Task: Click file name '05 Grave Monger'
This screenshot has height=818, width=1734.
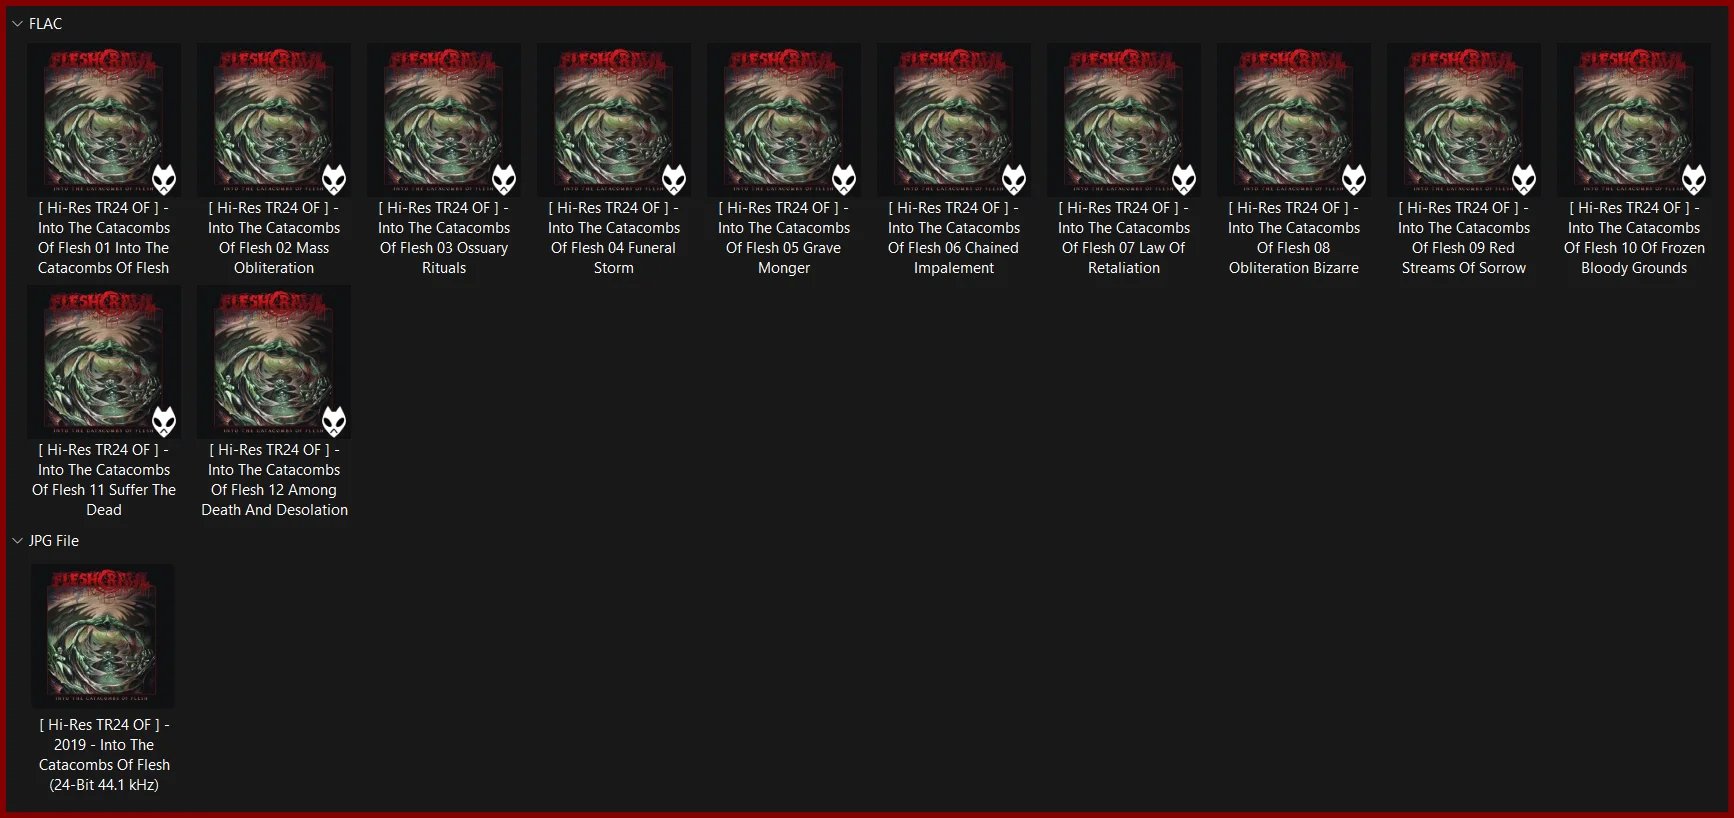Action: coord(784,238)
